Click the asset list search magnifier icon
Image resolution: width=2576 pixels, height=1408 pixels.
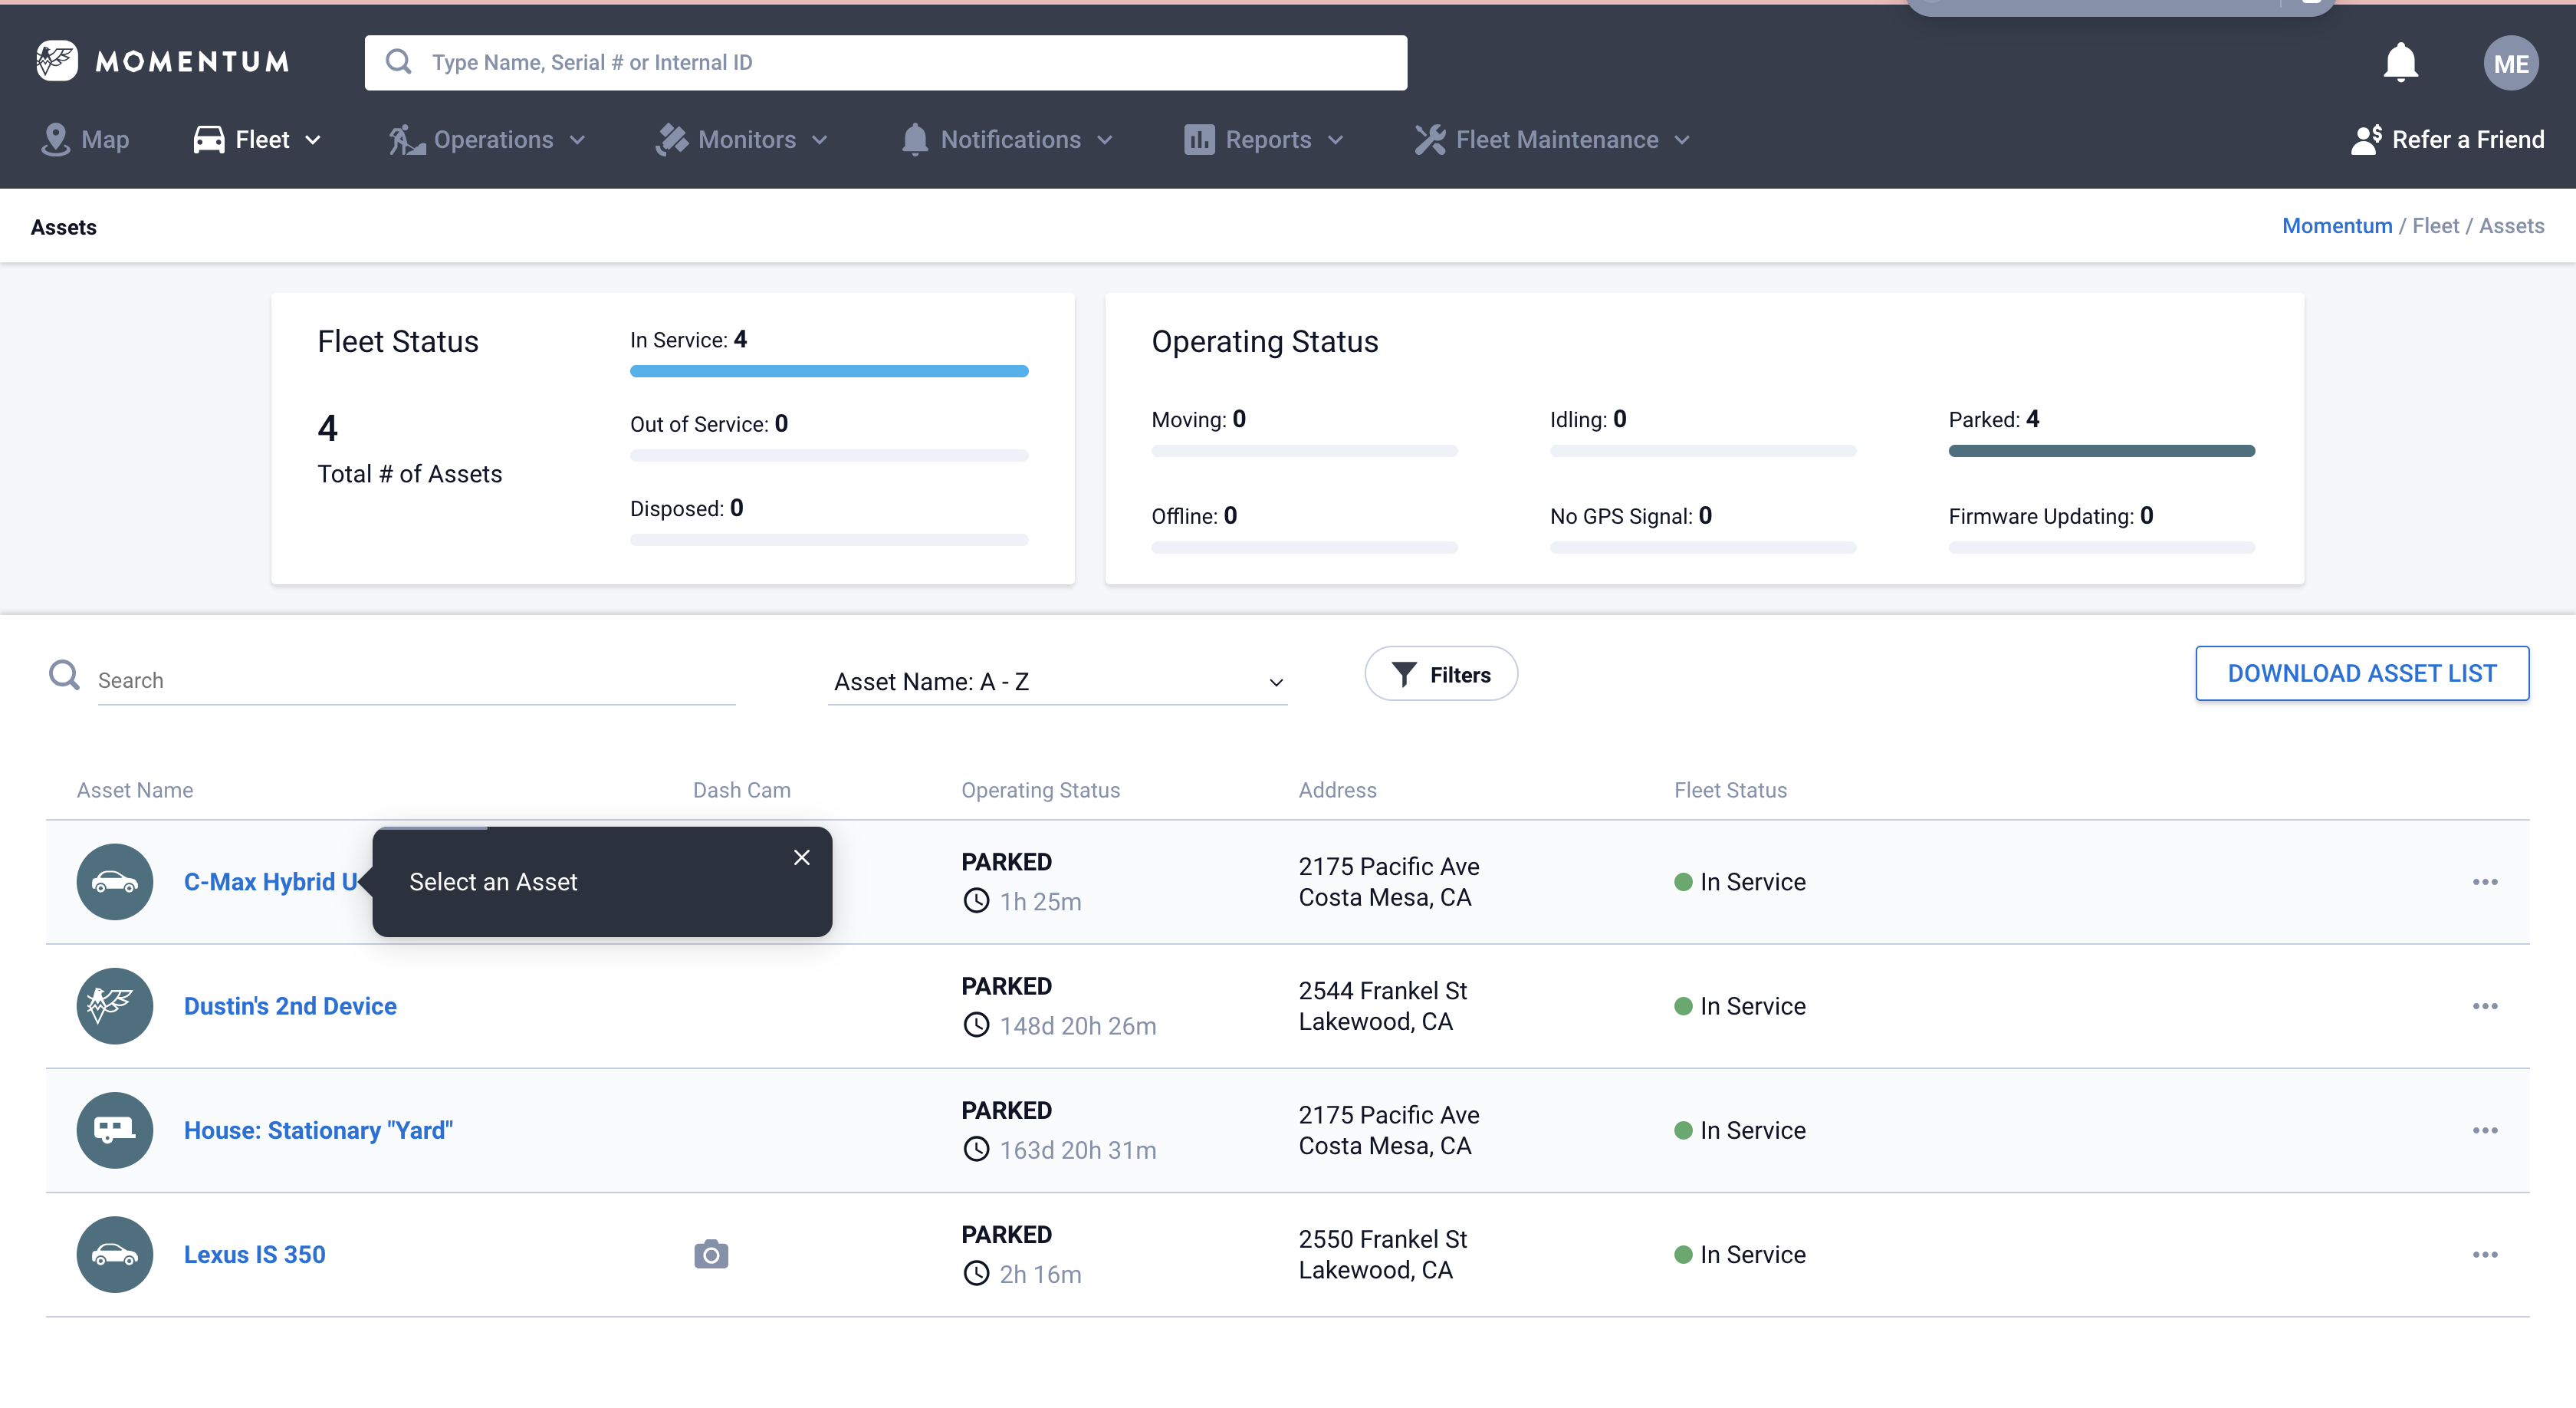[64, 675]
